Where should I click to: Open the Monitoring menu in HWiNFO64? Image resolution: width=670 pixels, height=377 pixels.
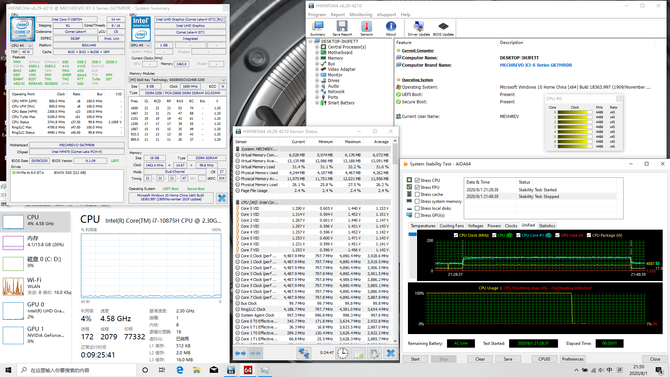point(361,15)
